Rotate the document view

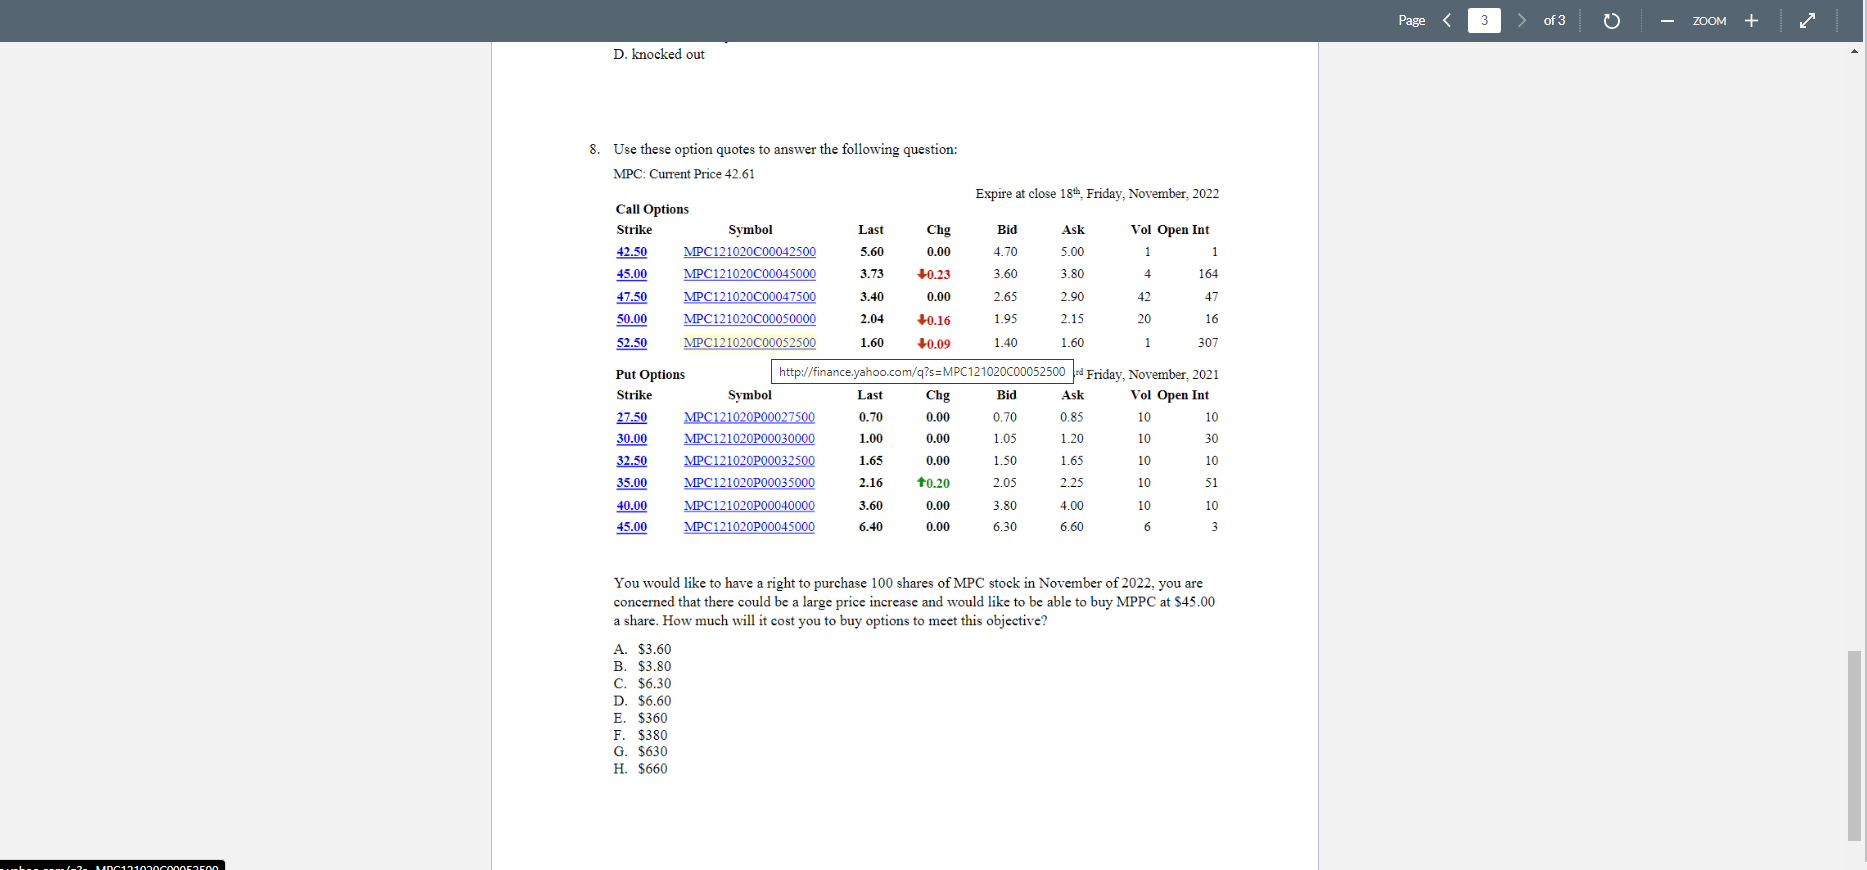(1611, 21)
